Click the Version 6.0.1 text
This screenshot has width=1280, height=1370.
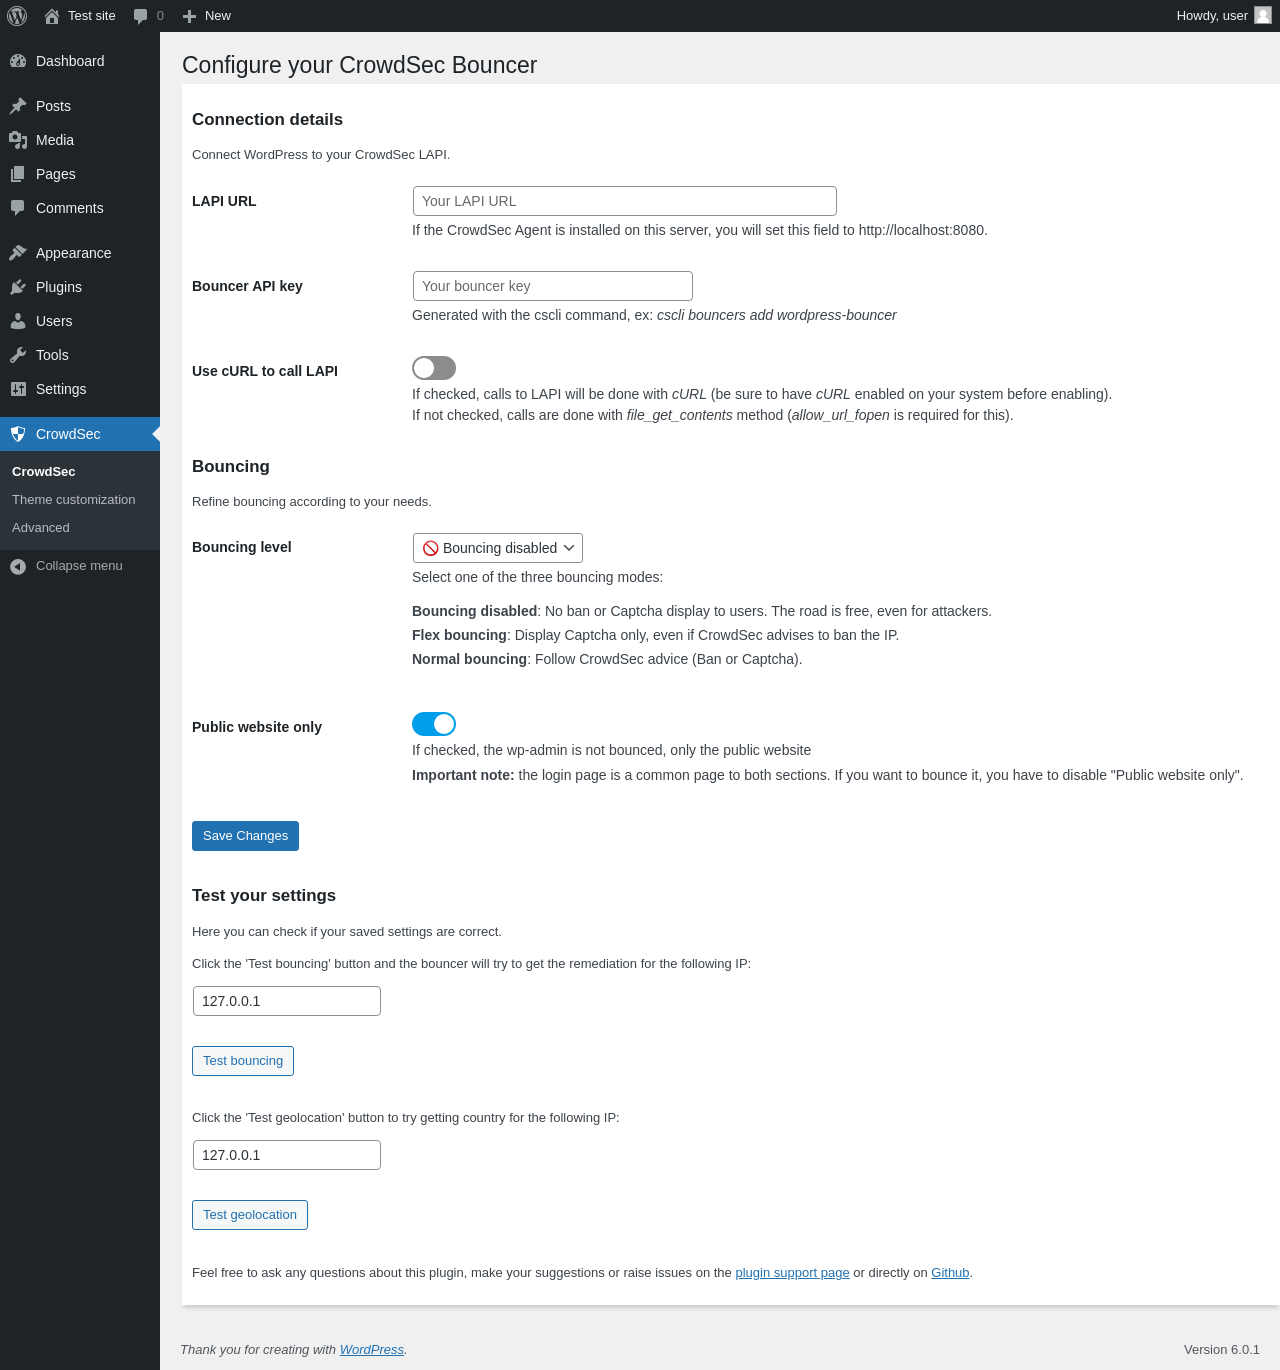pyautogui.click(x=1222, y=1350)
